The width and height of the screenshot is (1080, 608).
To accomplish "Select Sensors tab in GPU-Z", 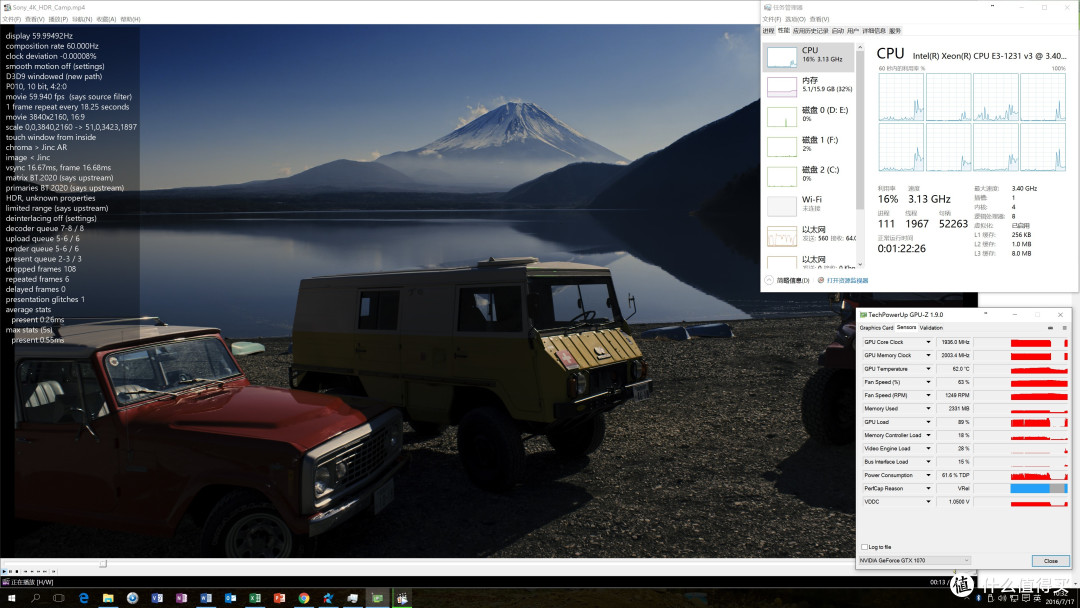I will click(906, 327).
